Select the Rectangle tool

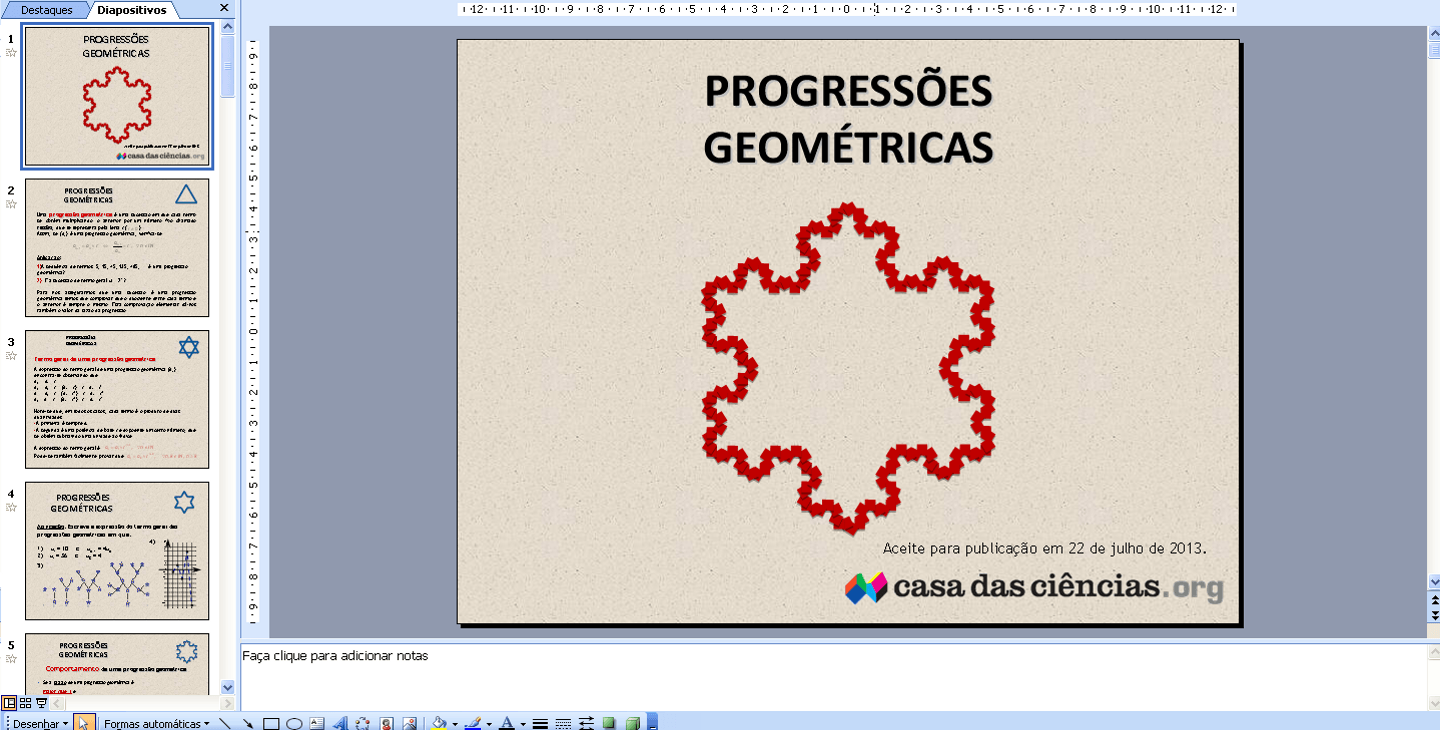271,723
